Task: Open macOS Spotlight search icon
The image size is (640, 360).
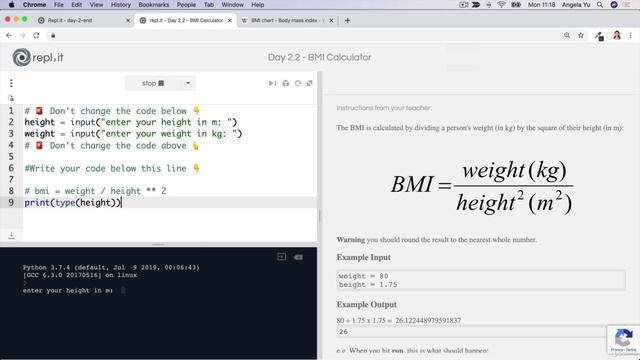Action: pos(600,5)
